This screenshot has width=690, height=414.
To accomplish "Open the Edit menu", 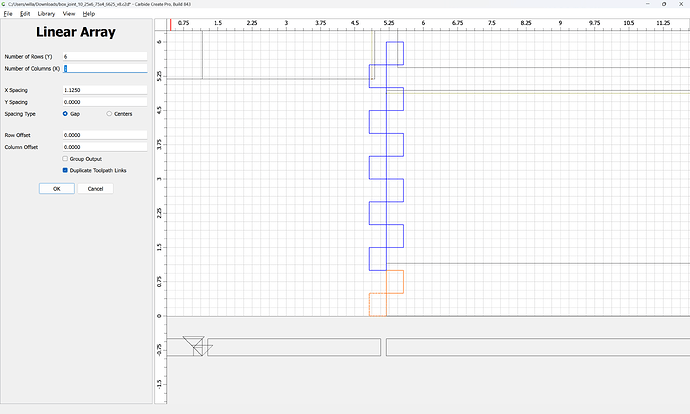I will coord(25,14).
